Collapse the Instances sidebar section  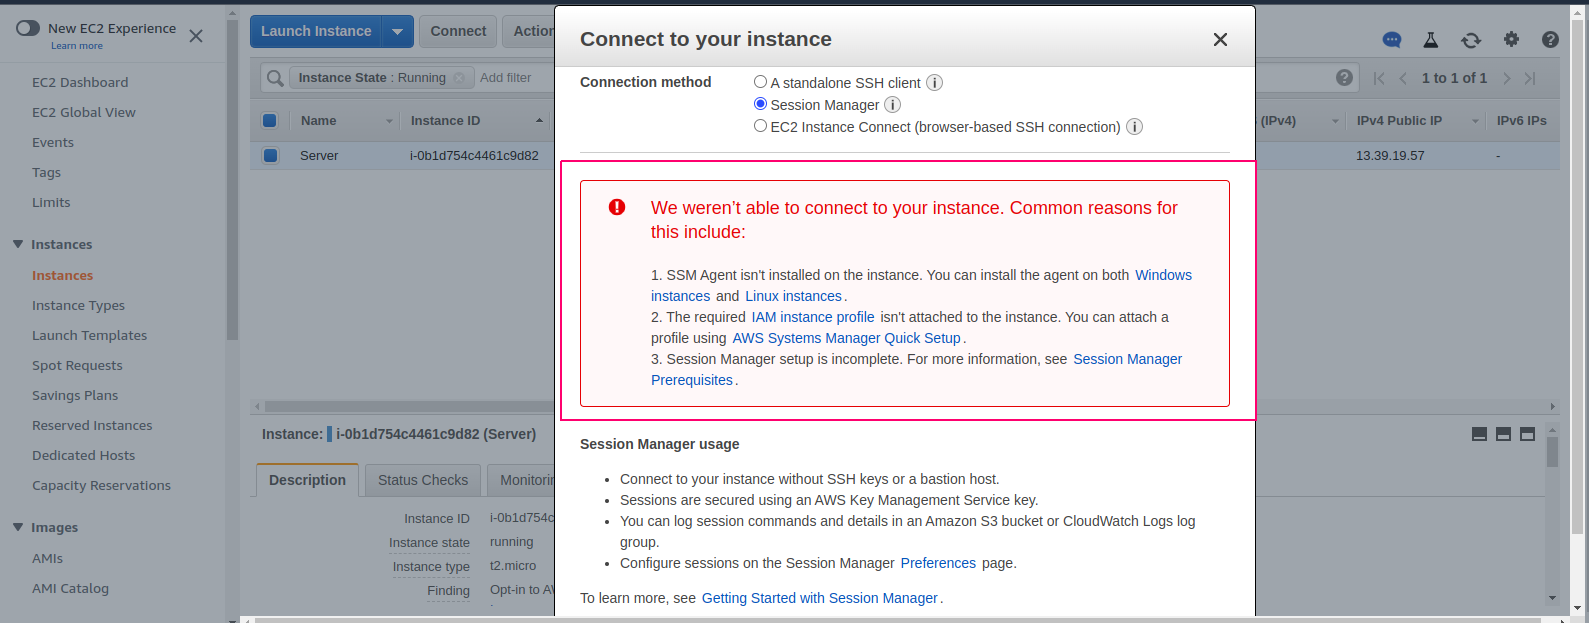coord(18,244)
